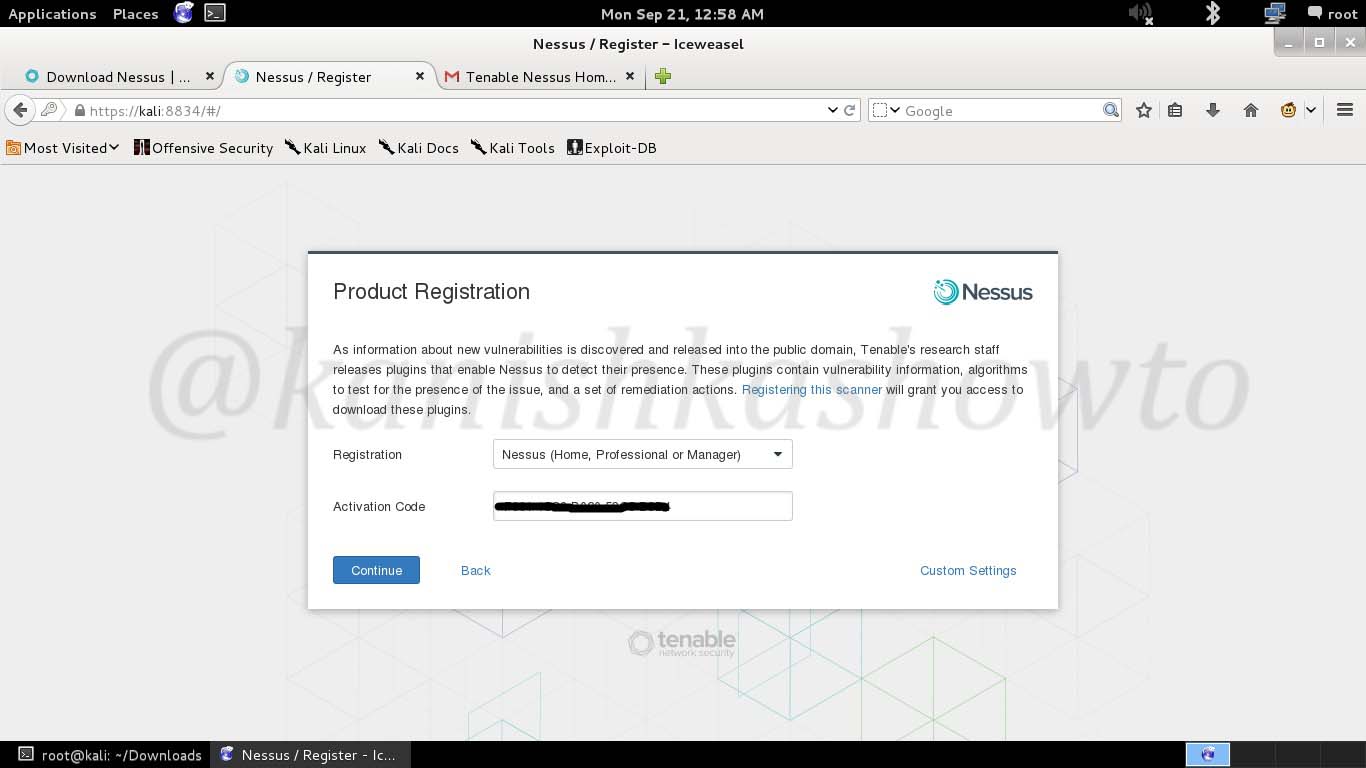Click the Greasemonkey monkey icon
1366x768 pixels.
[1288, 110]
